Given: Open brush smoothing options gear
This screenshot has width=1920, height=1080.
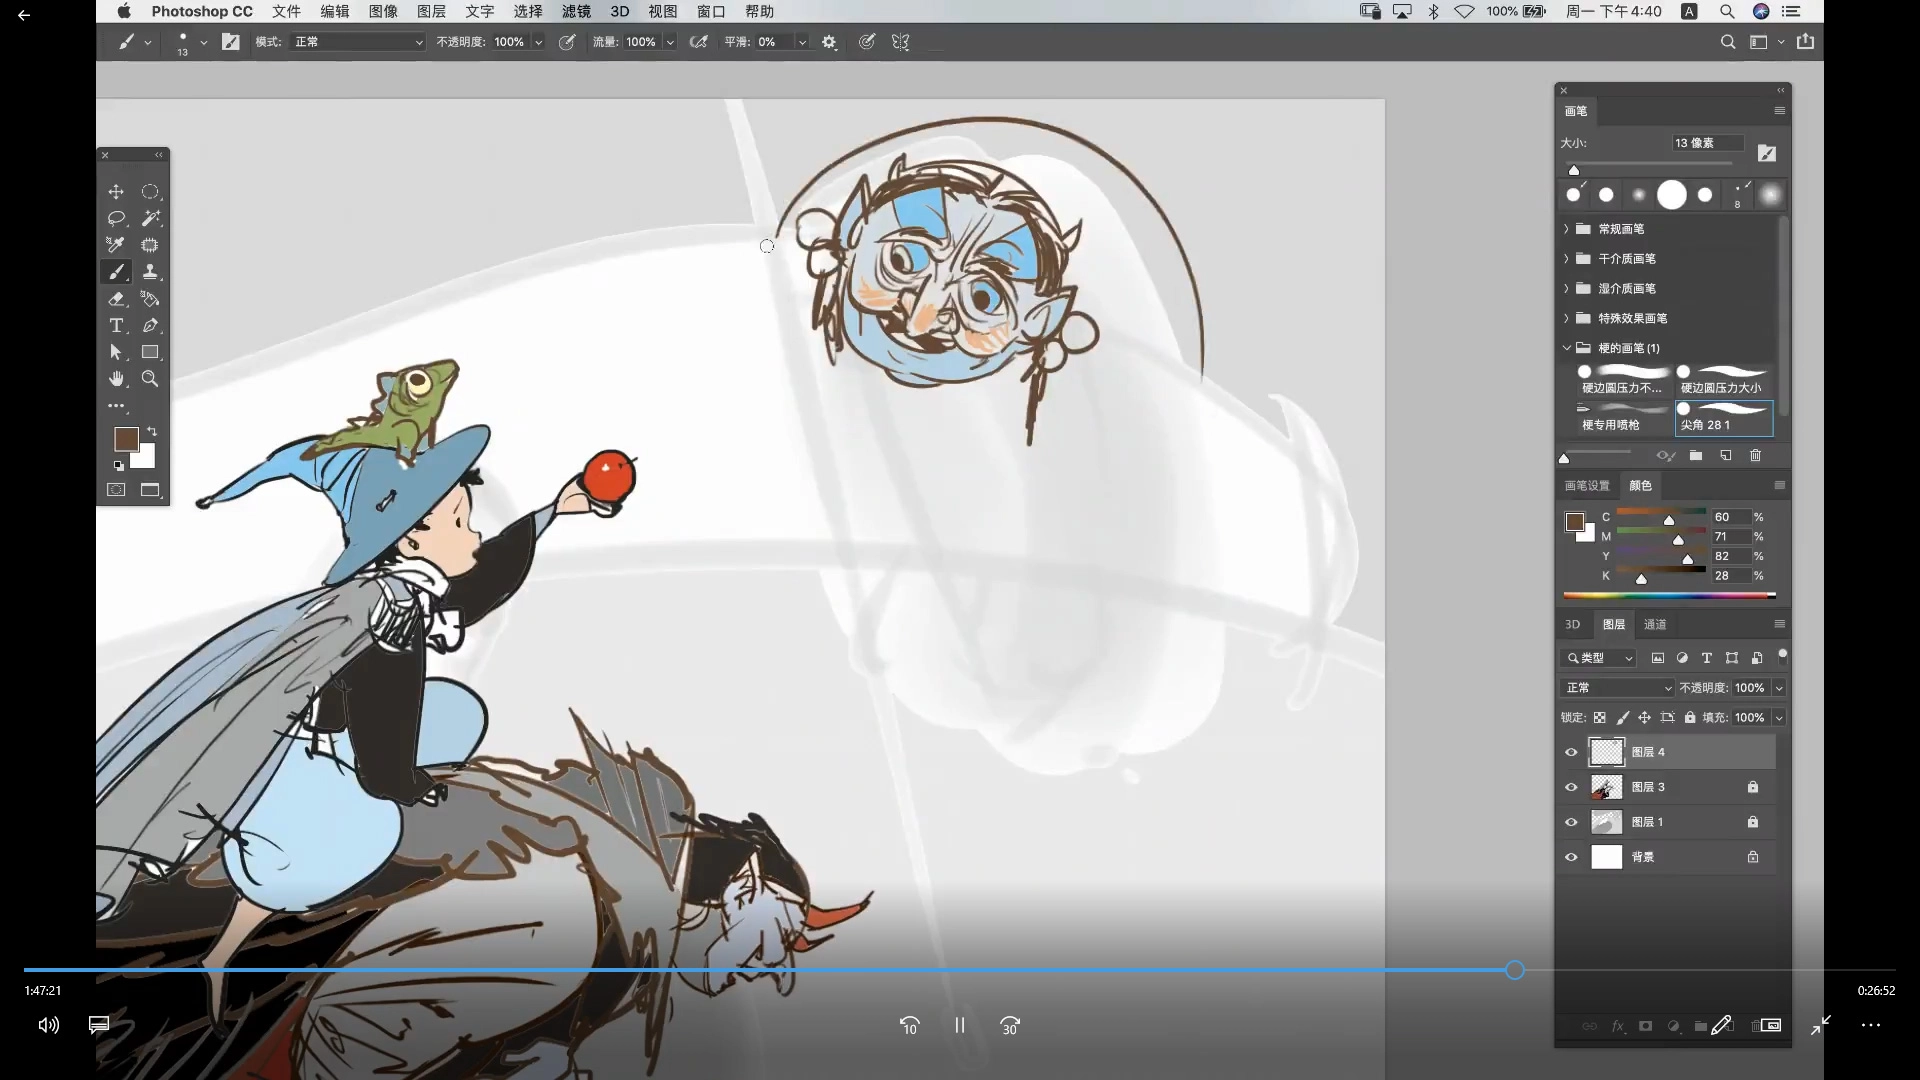Looking at the screenshot, I should click(x=829, y=42).
